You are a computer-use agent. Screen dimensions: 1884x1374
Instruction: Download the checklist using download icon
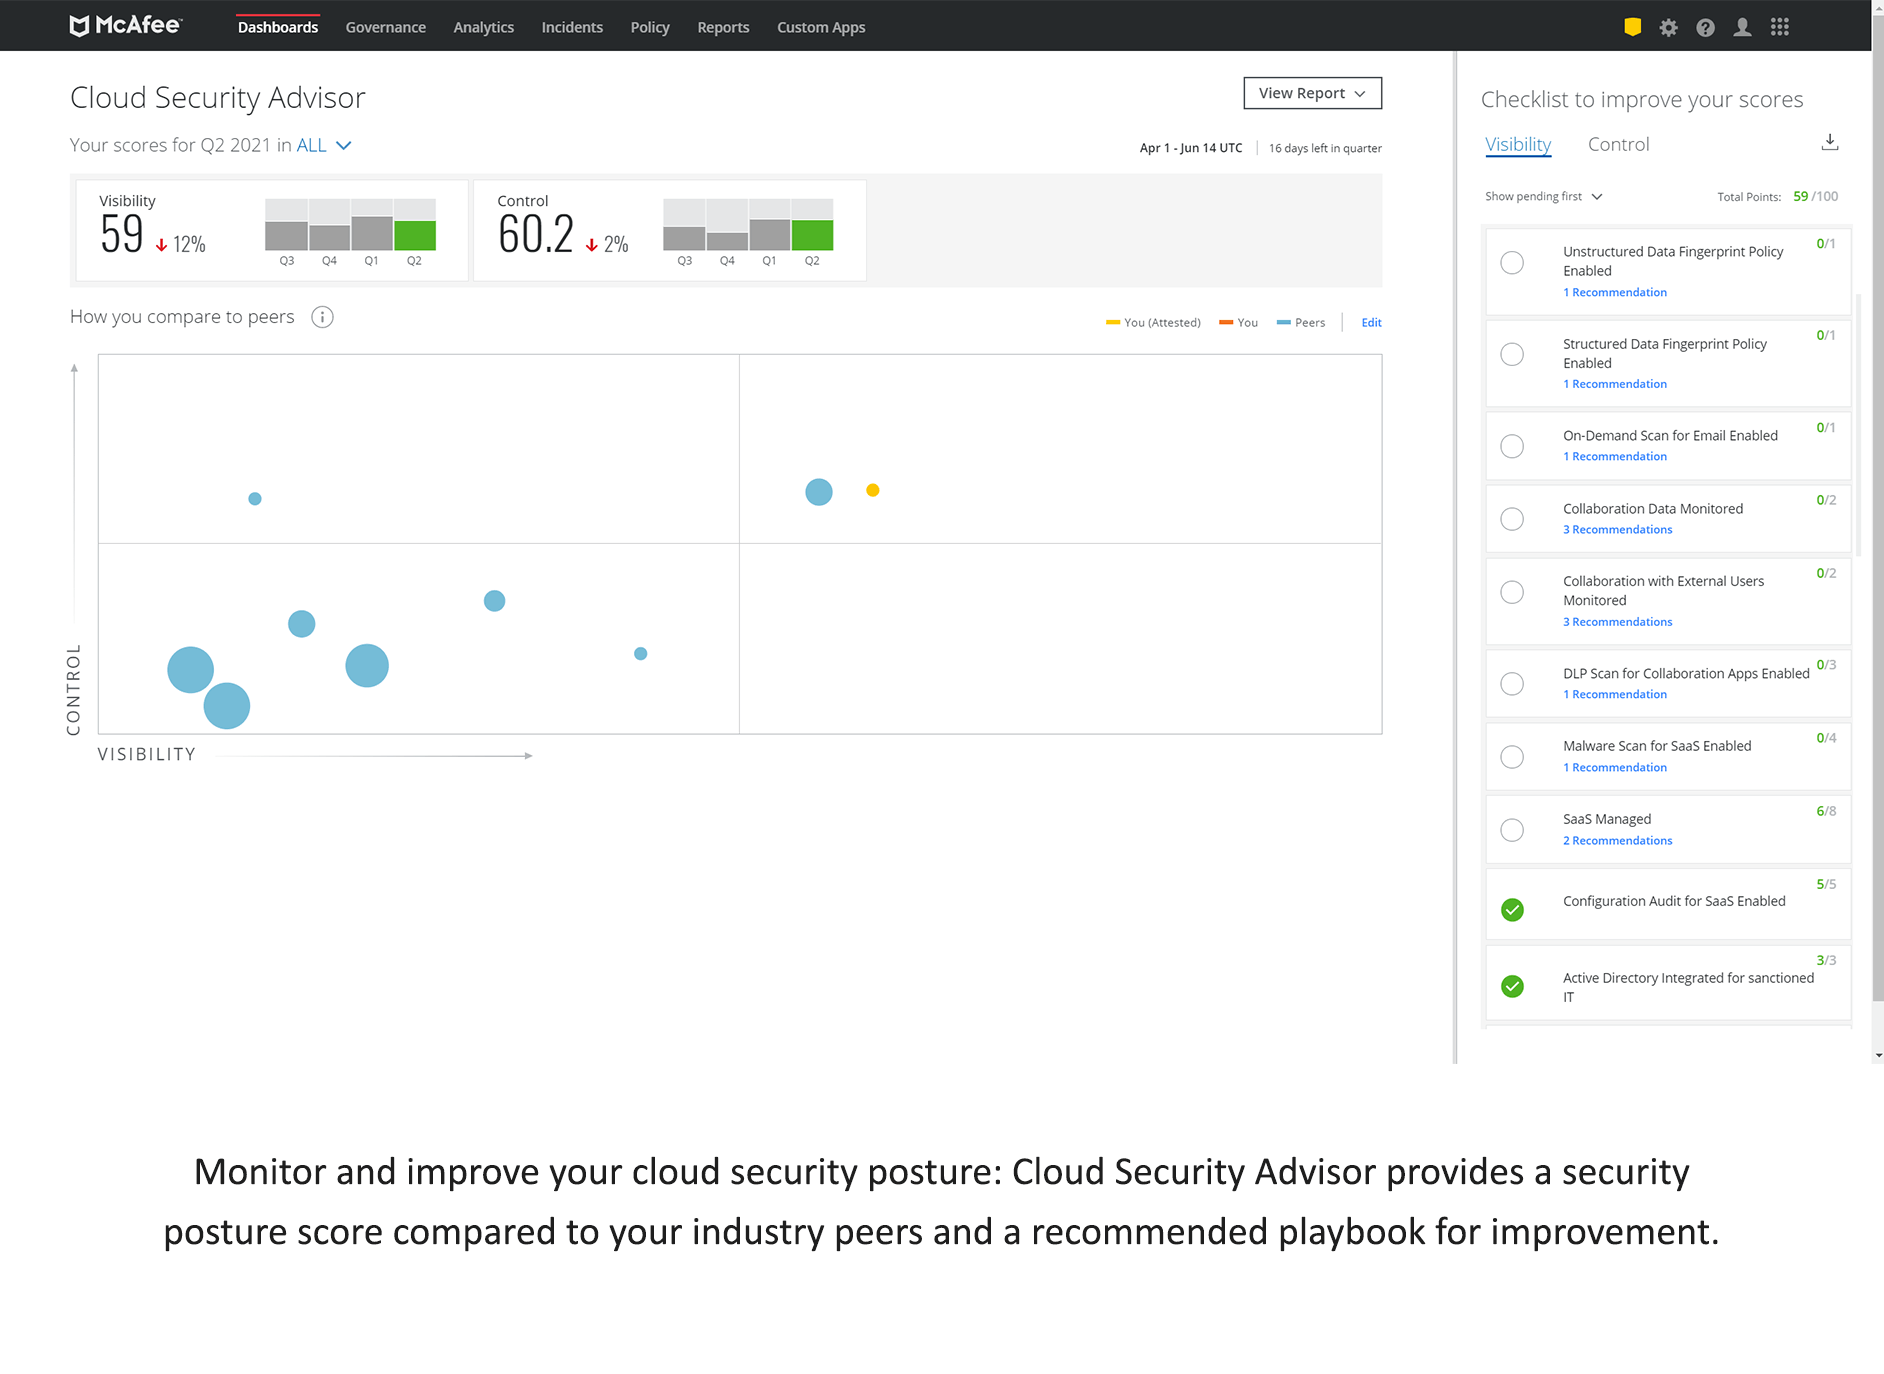(x=1829, y=142)
